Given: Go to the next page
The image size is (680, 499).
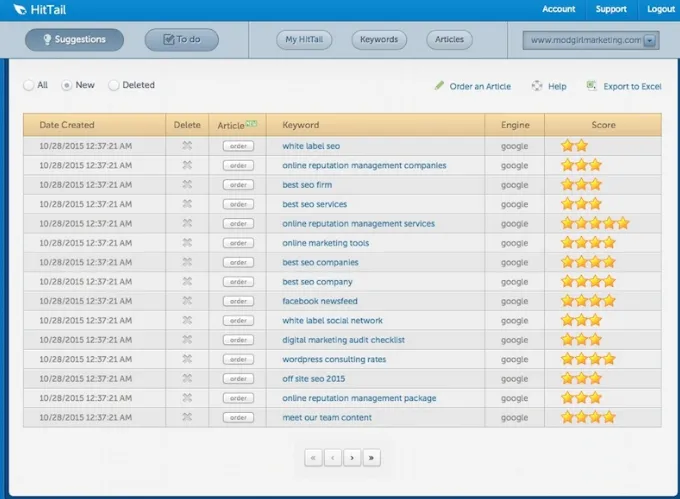Looking at the screenshot, I should click(352, 457).
